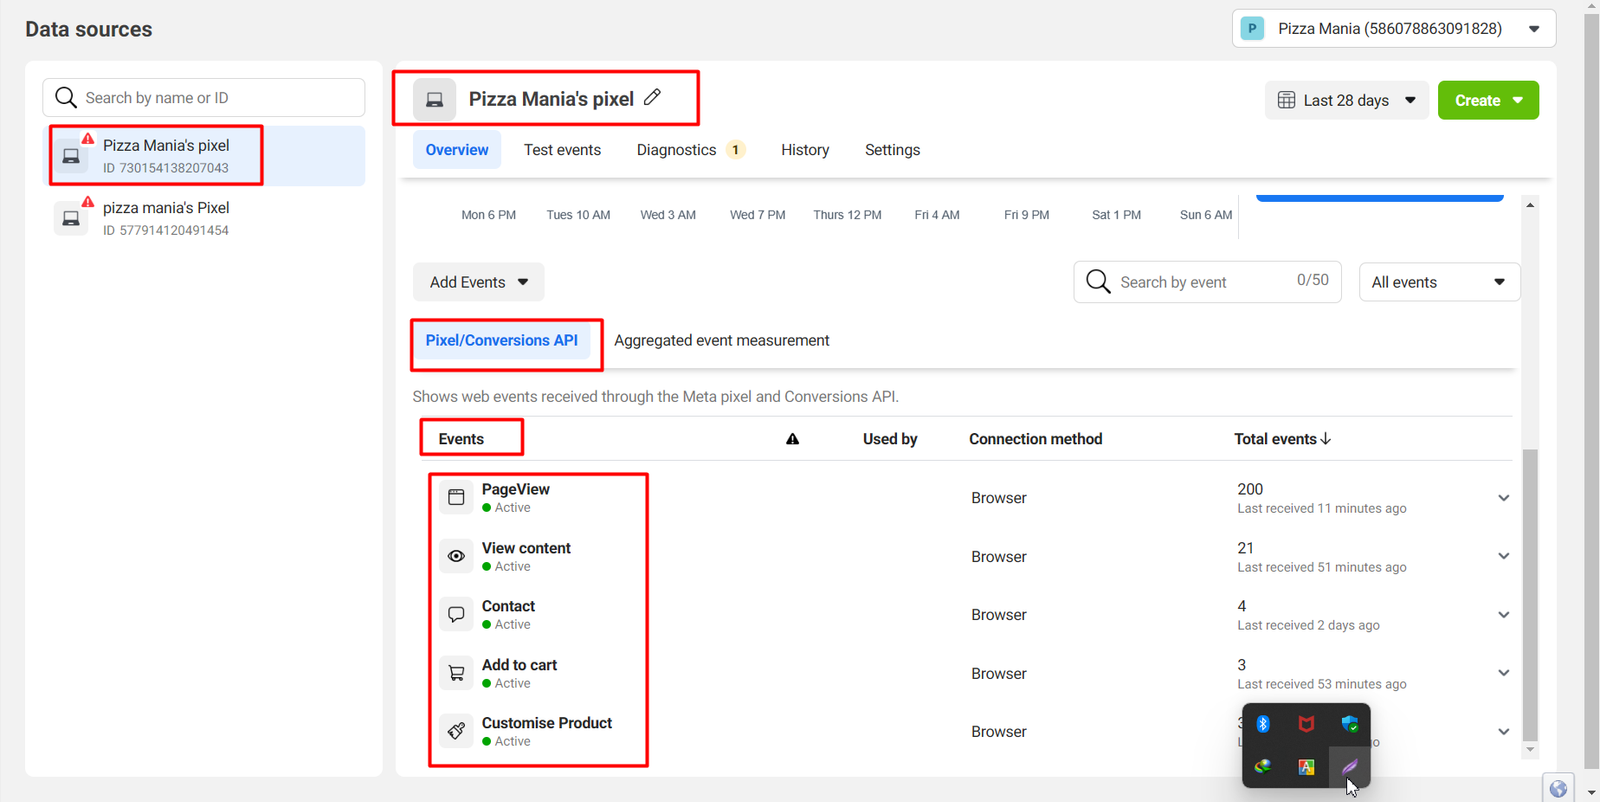This screenshot has height=802, width=1600.
Task: Open the green Create dropdown button
Action: point(1488,100)
